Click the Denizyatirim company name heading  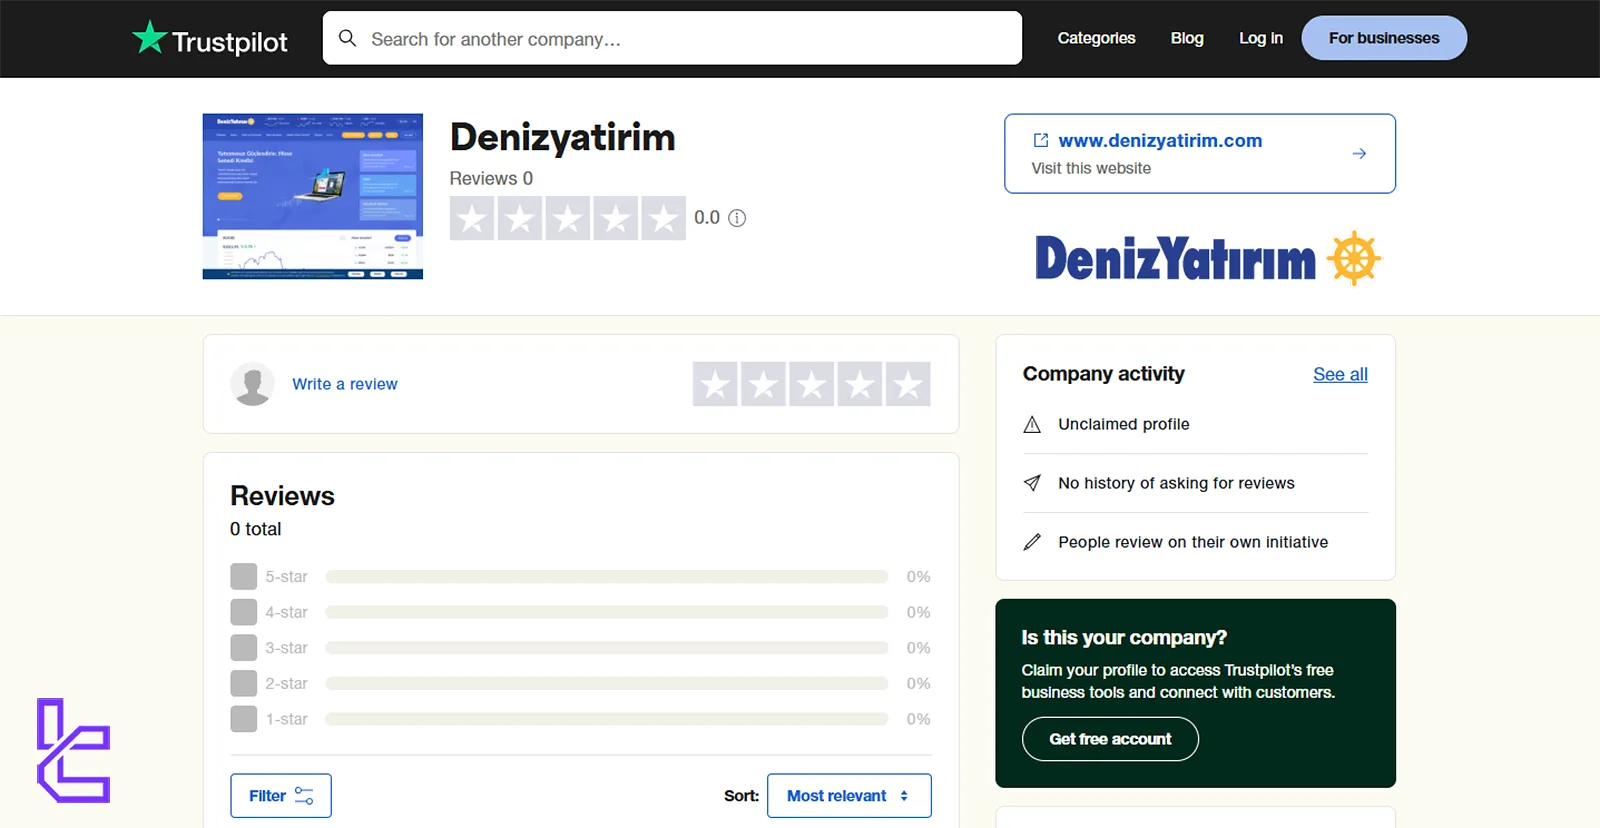tap(563, 138)
